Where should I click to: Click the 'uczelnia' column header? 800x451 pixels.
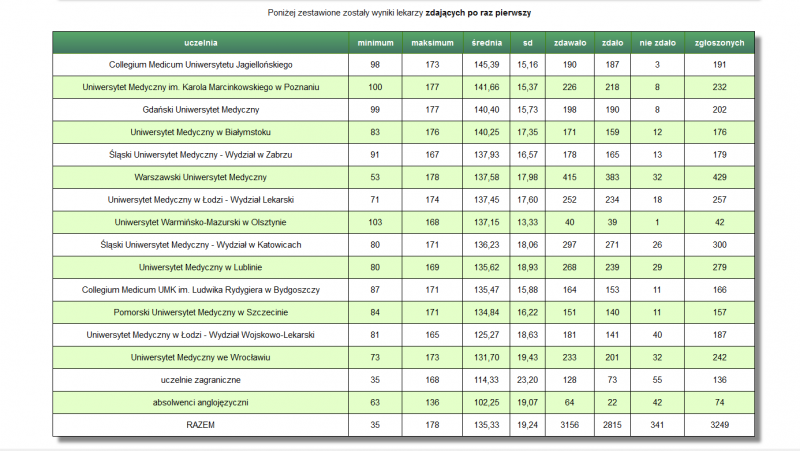coord(201,43)
